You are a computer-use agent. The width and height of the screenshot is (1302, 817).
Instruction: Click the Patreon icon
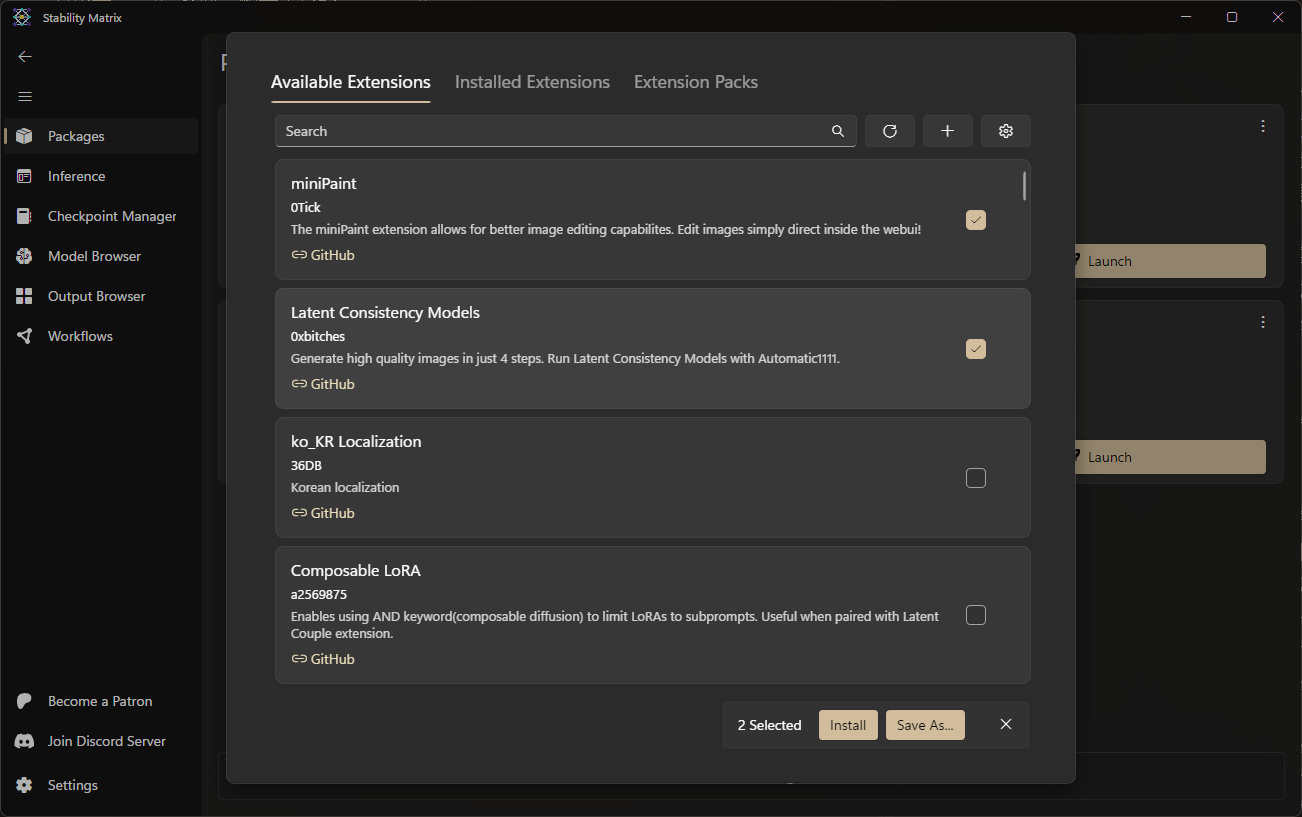[x=25, y=701]
